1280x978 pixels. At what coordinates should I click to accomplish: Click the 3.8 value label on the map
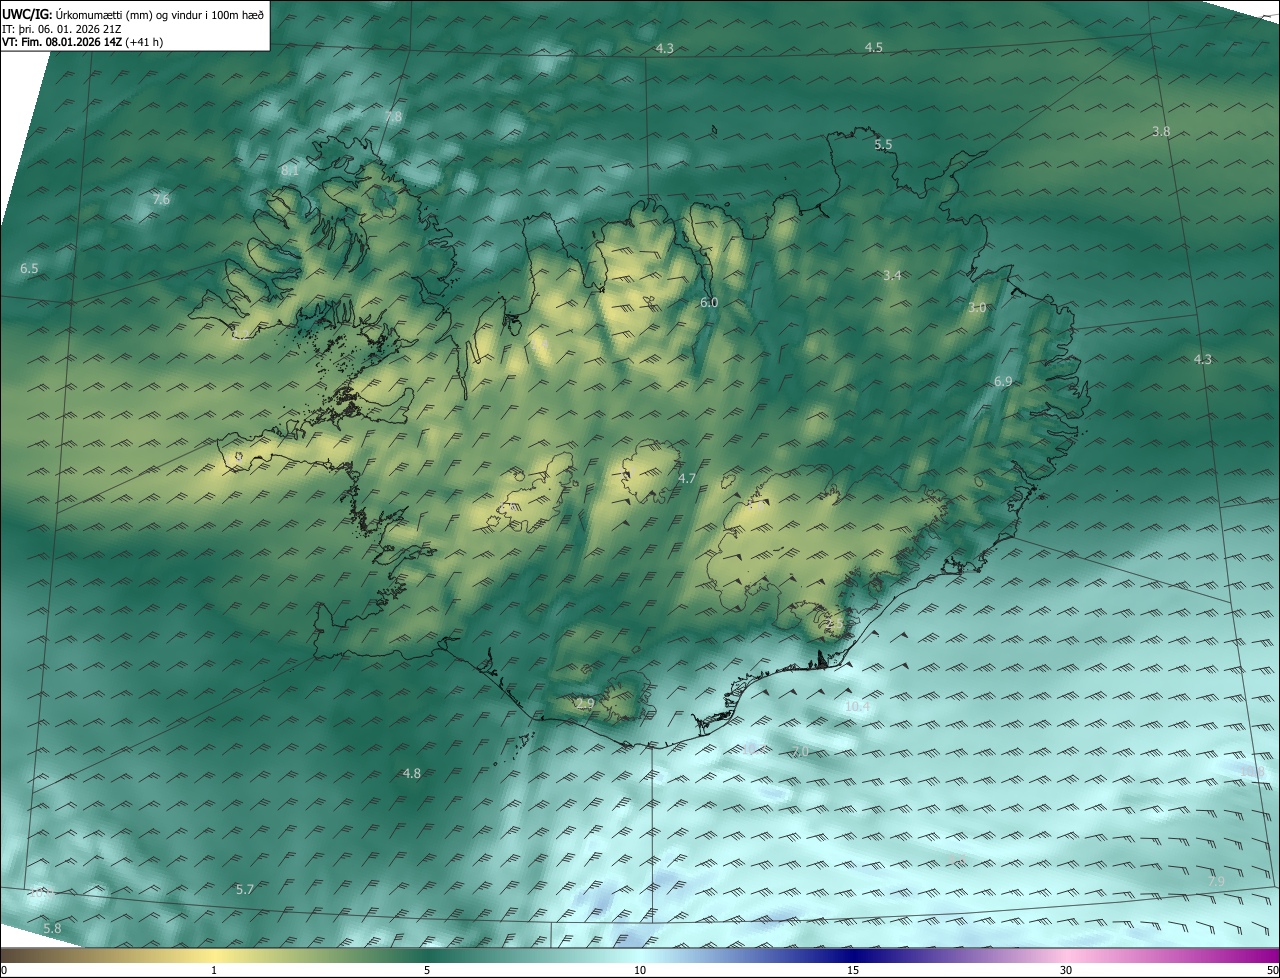coord(1161,131)
